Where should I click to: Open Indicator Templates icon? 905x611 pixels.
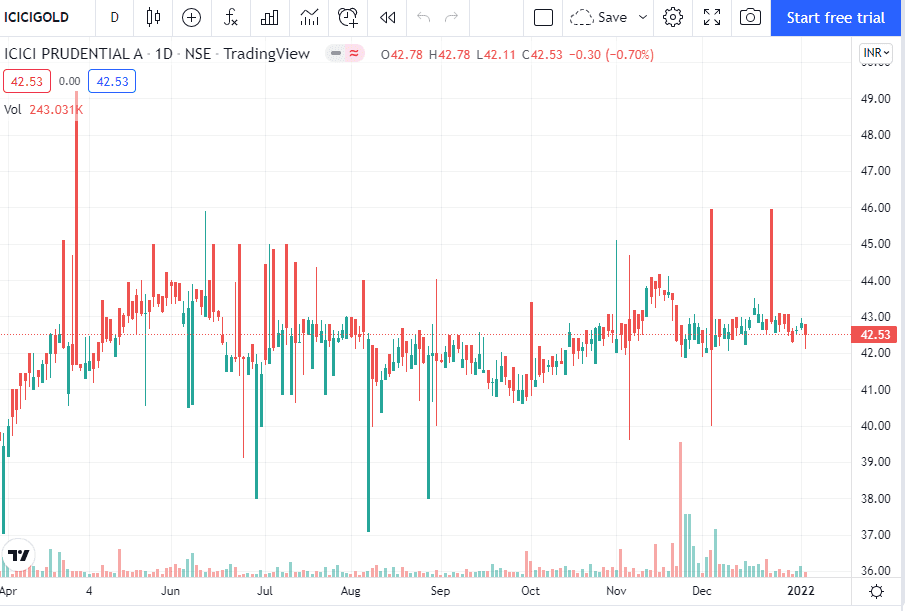tap(309, 17)
